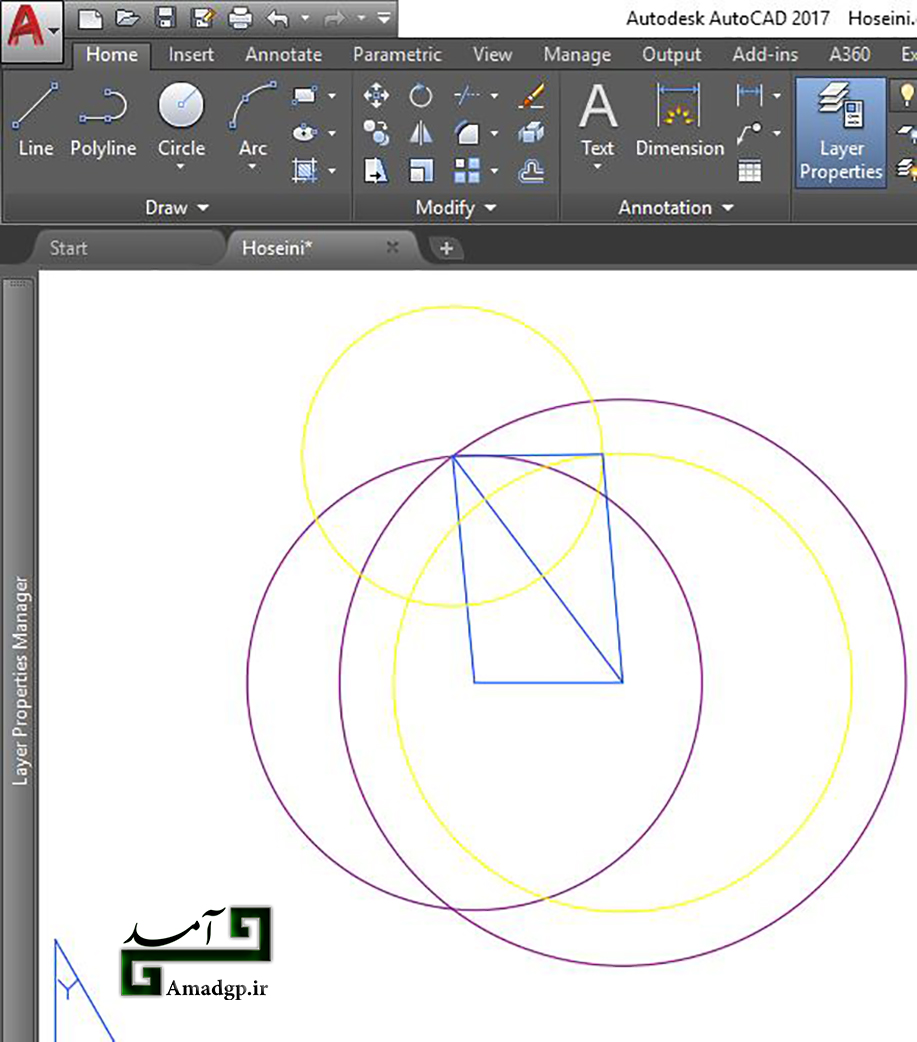Open the Redo history dropdown arrow
Image resolution: width=917 pixels, height=1042 pixels.
tap(361, 18)
